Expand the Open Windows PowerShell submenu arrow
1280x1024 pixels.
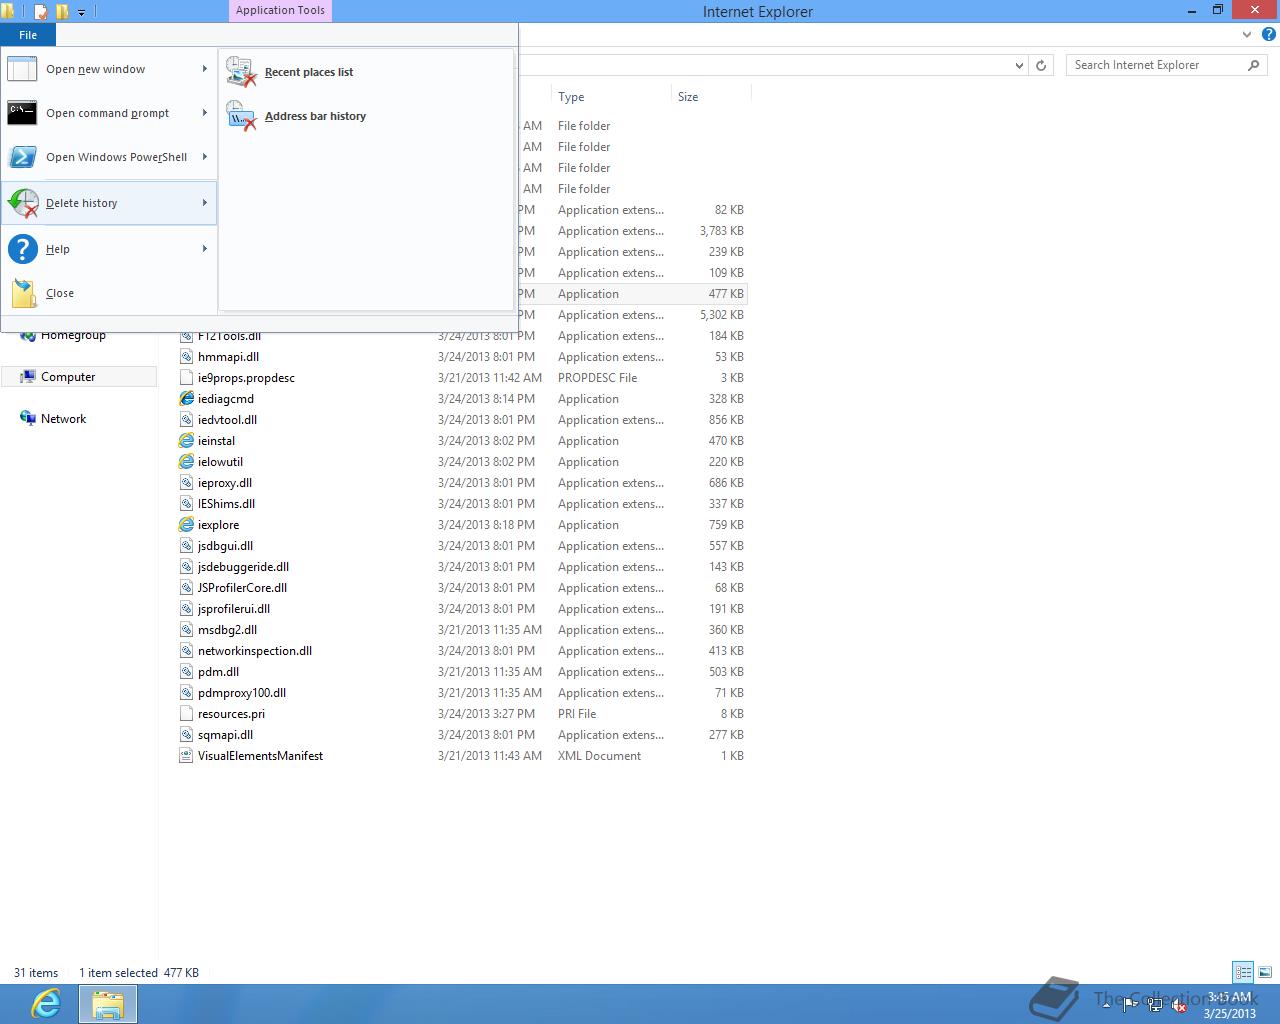pyautogui.click(x=204, y=157)
